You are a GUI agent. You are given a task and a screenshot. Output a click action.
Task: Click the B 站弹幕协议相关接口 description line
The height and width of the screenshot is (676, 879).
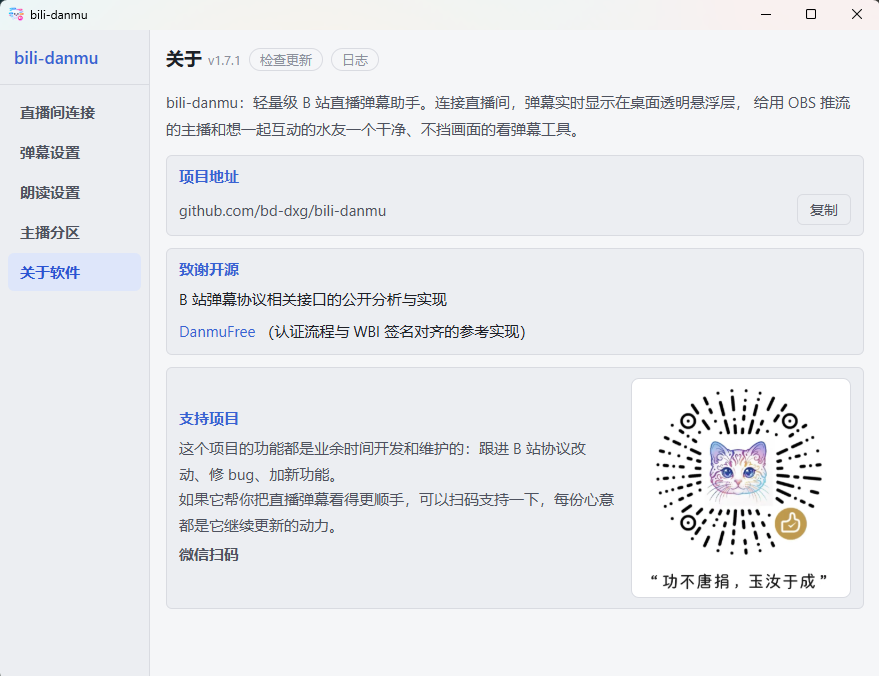point(313,300)
